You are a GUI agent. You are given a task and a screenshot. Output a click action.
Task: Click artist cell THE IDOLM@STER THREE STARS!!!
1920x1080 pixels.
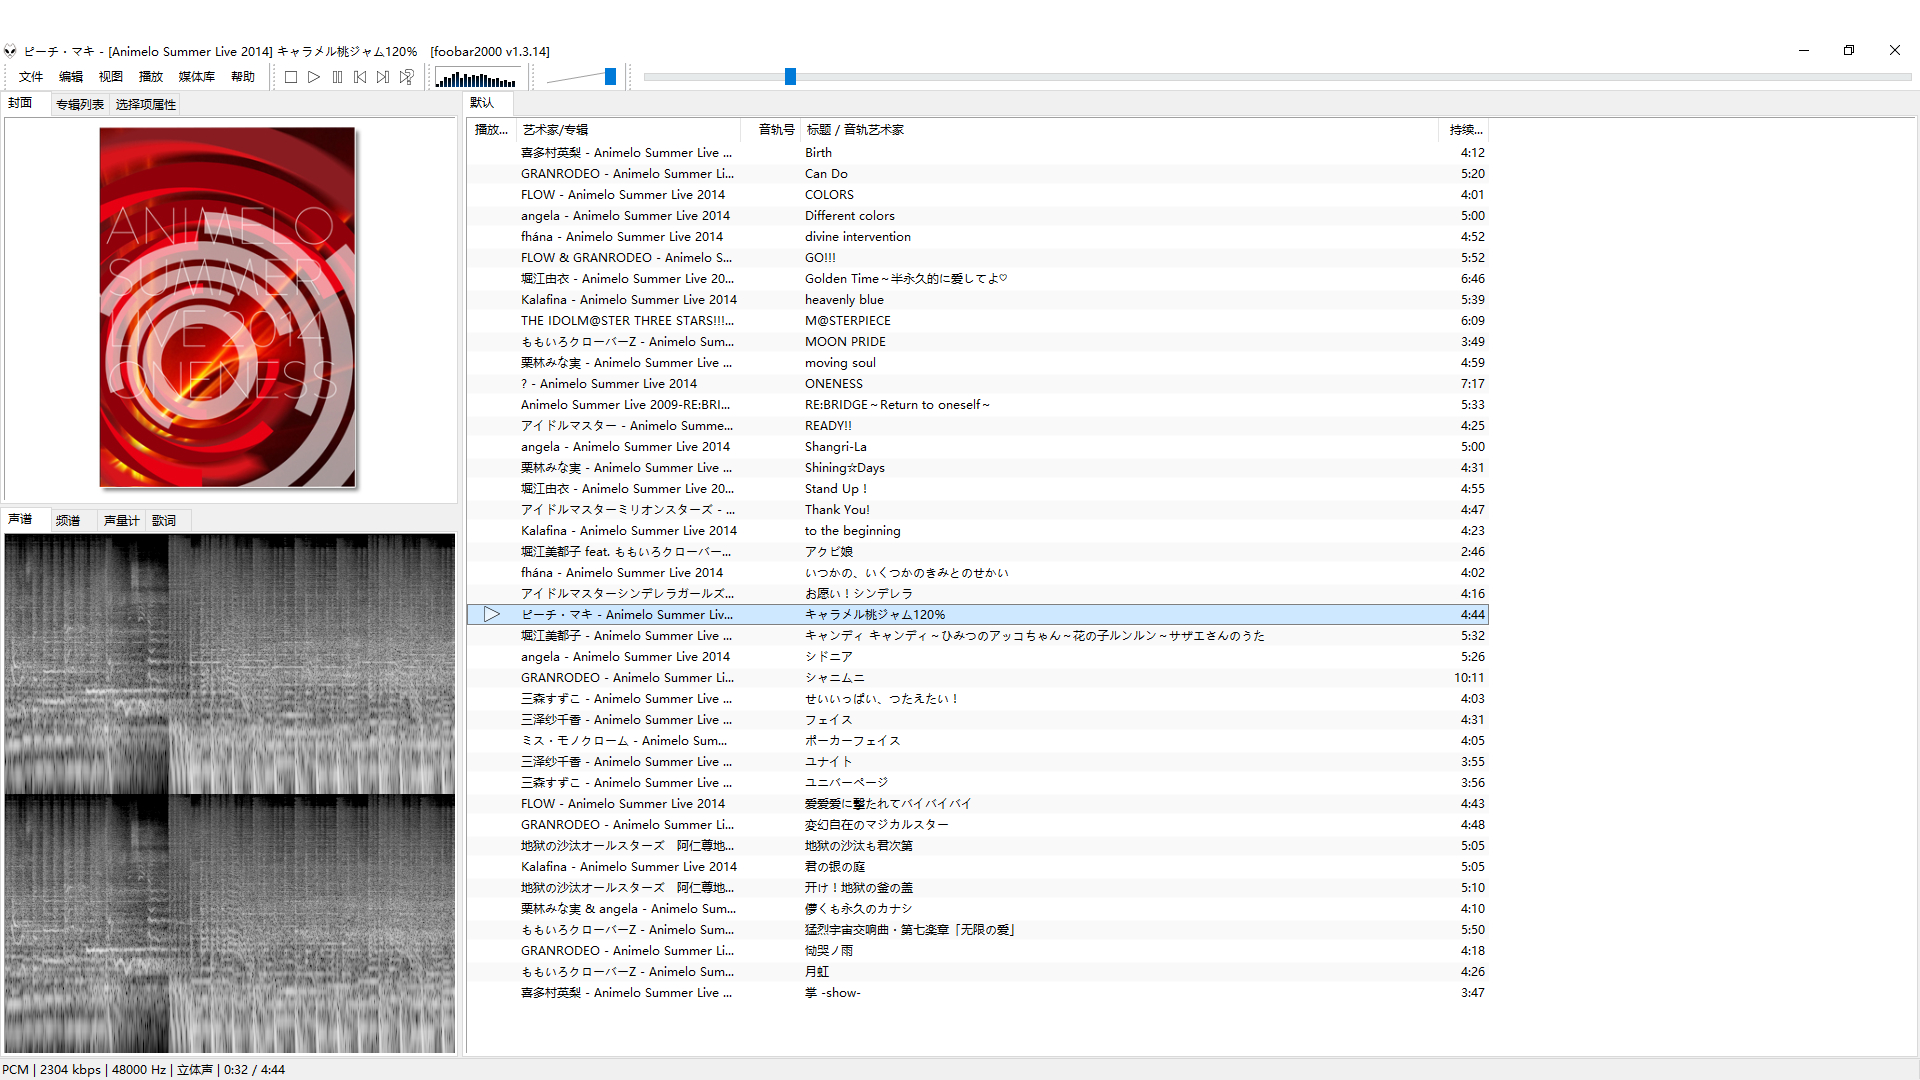click(627, 321)
